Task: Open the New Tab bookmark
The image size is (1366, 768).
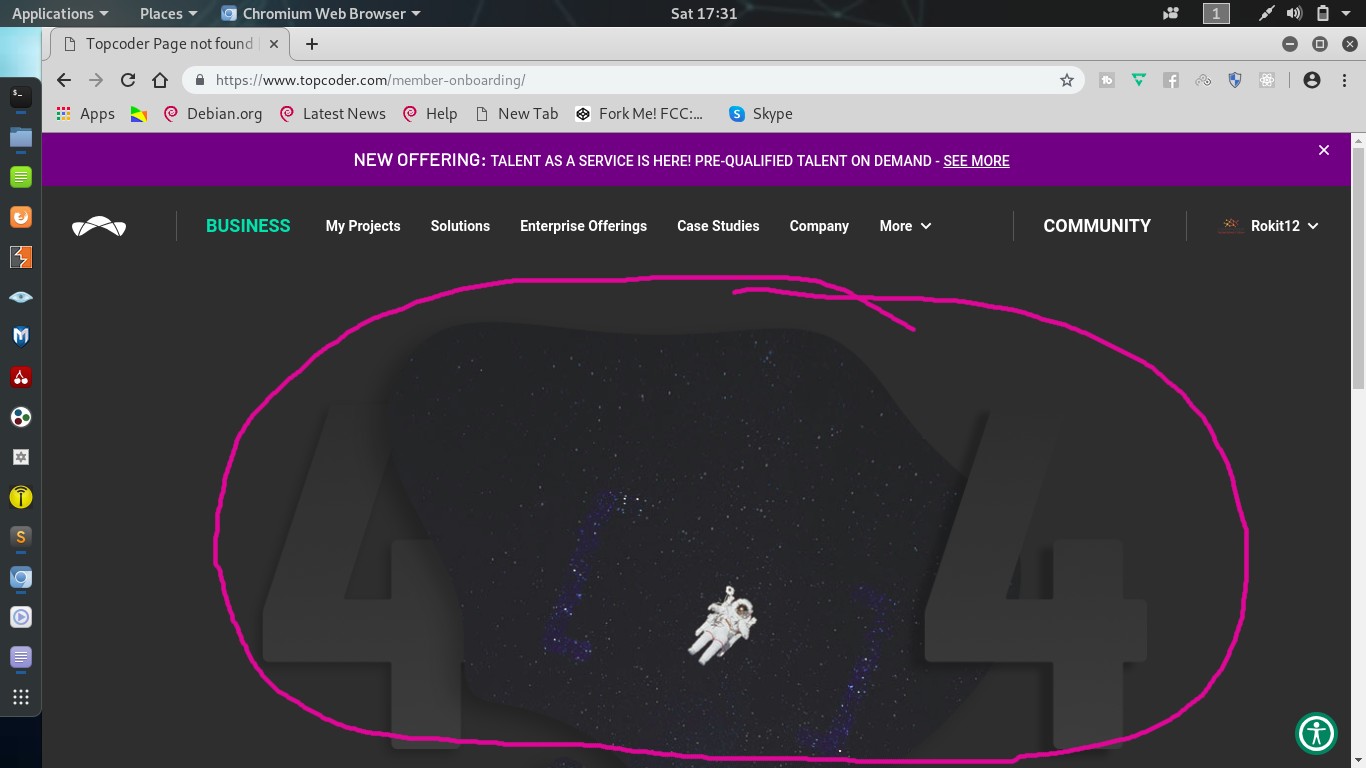Action: (x=516, y=114)
